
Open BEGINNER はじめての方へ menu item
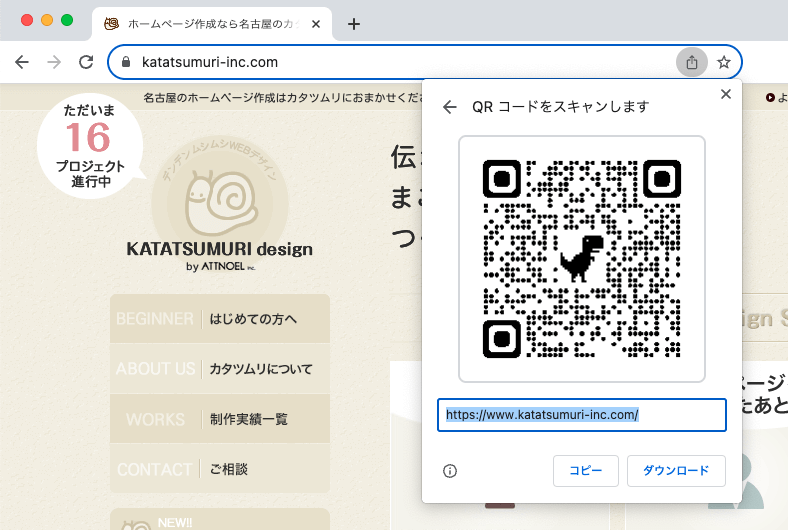(x=220, y=319)
